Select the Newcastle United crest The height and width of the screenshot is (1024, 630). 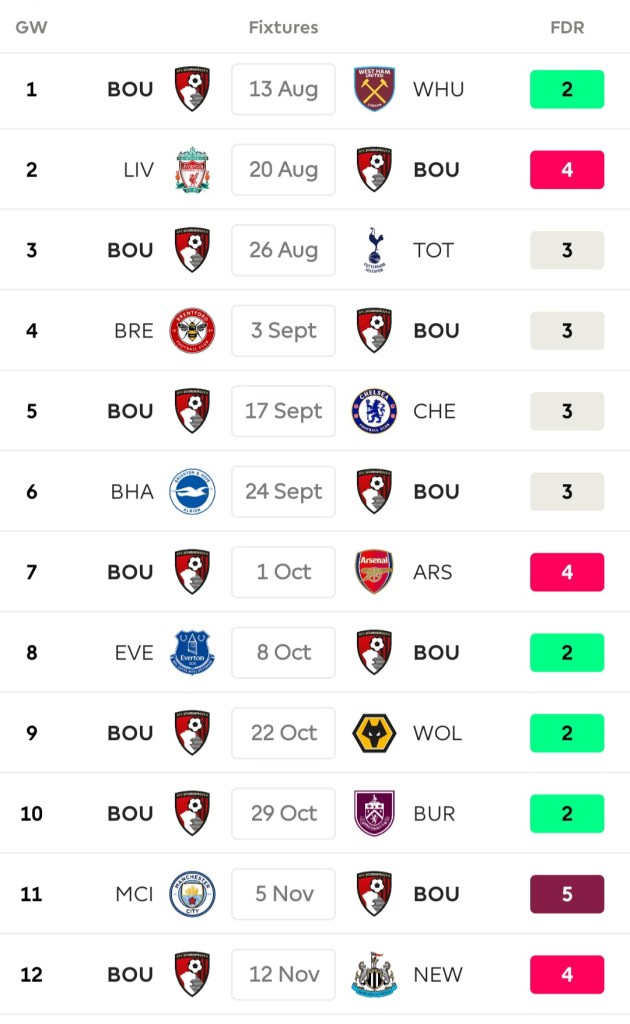[375, 975]
